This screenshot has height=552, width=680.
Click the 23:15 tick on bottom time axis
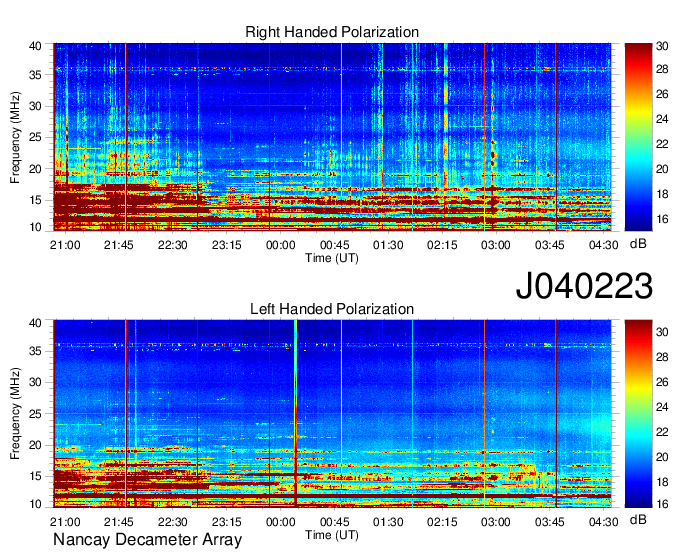(226, 522)
